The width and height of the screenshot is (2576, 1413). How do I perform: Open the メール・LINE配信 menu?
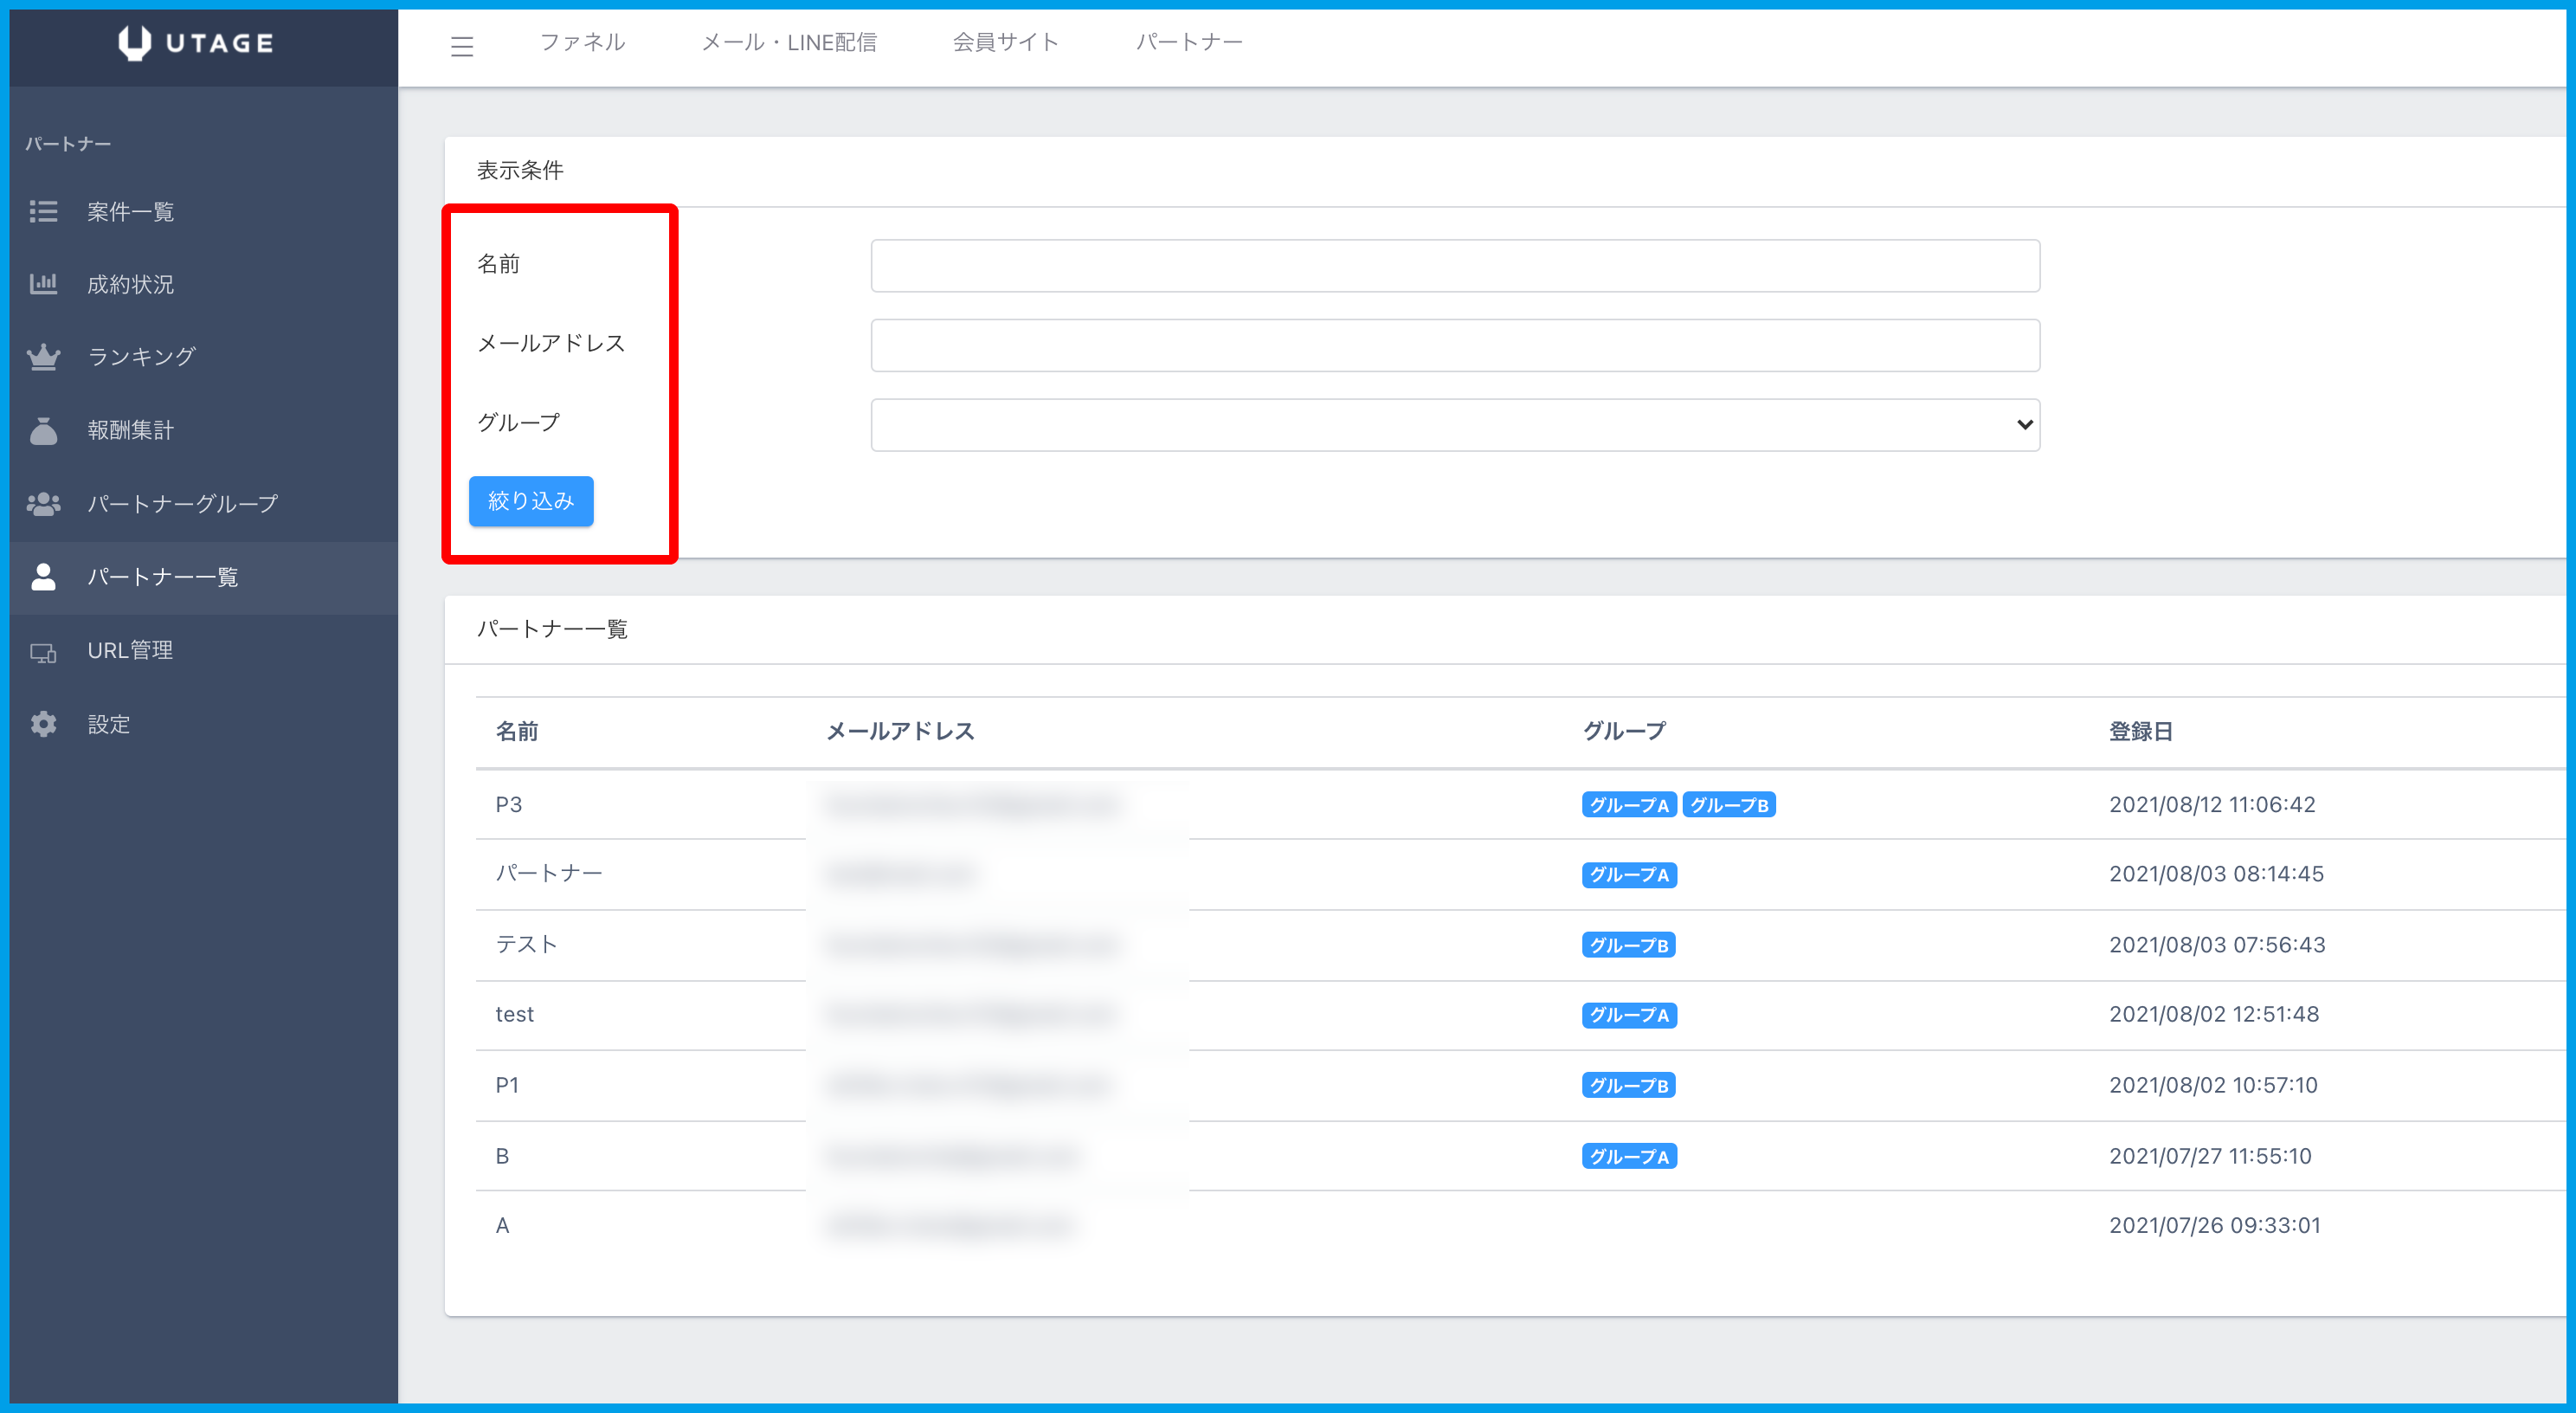click(788, 42)
